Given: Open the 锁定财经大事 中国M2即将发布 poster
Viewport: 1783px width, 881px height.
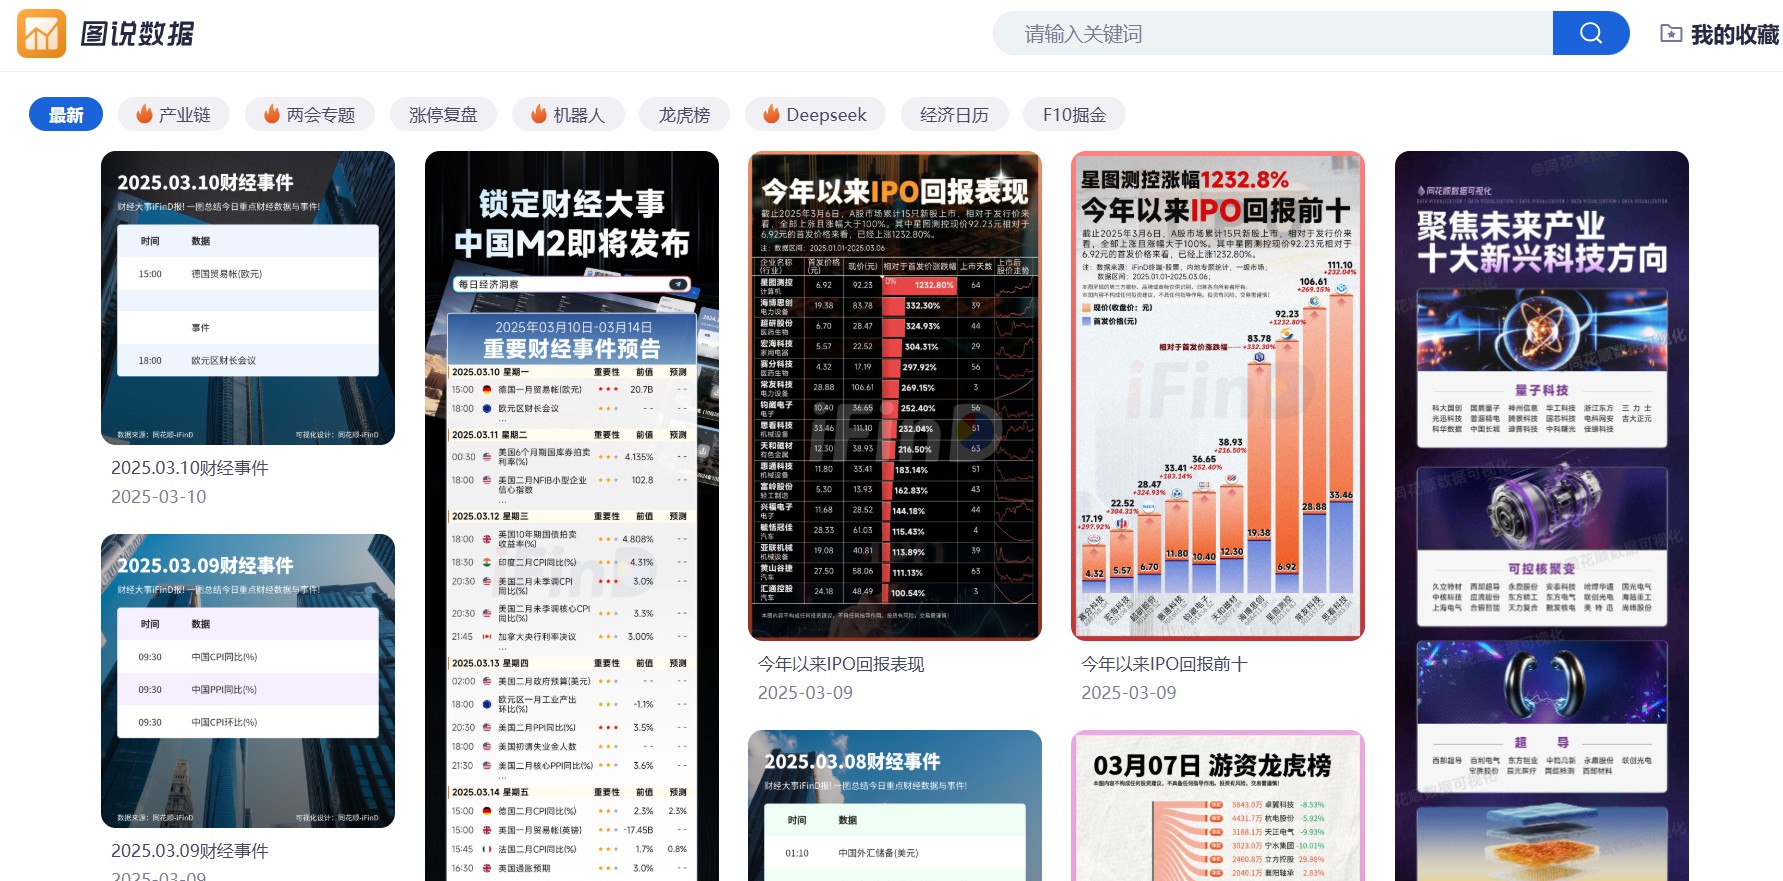Looking at the screenshot, I should coord(572,516).
